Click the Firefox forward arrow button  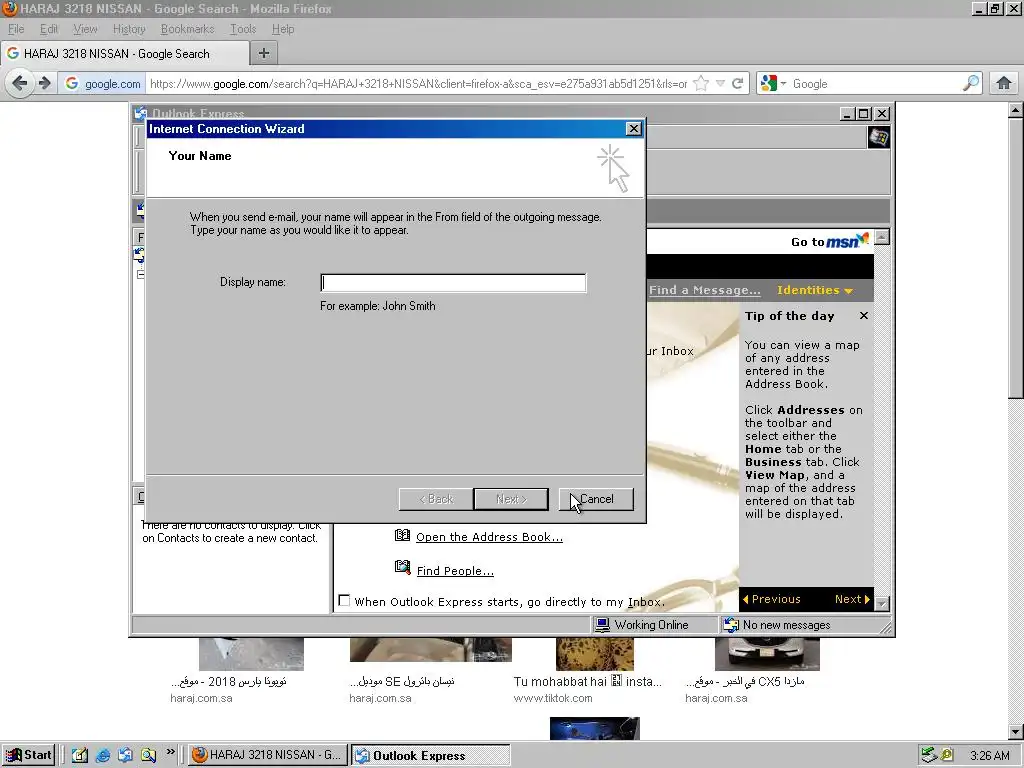(44, 84)
